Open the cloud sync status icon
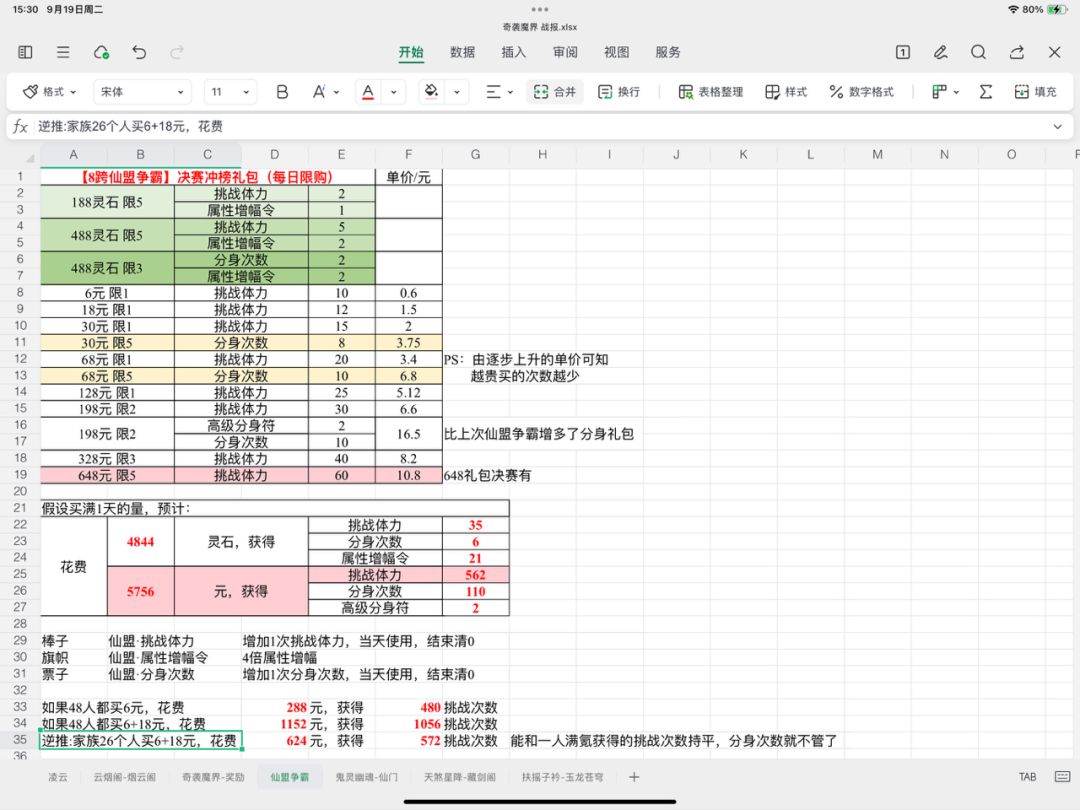 [x=101, y=52]
